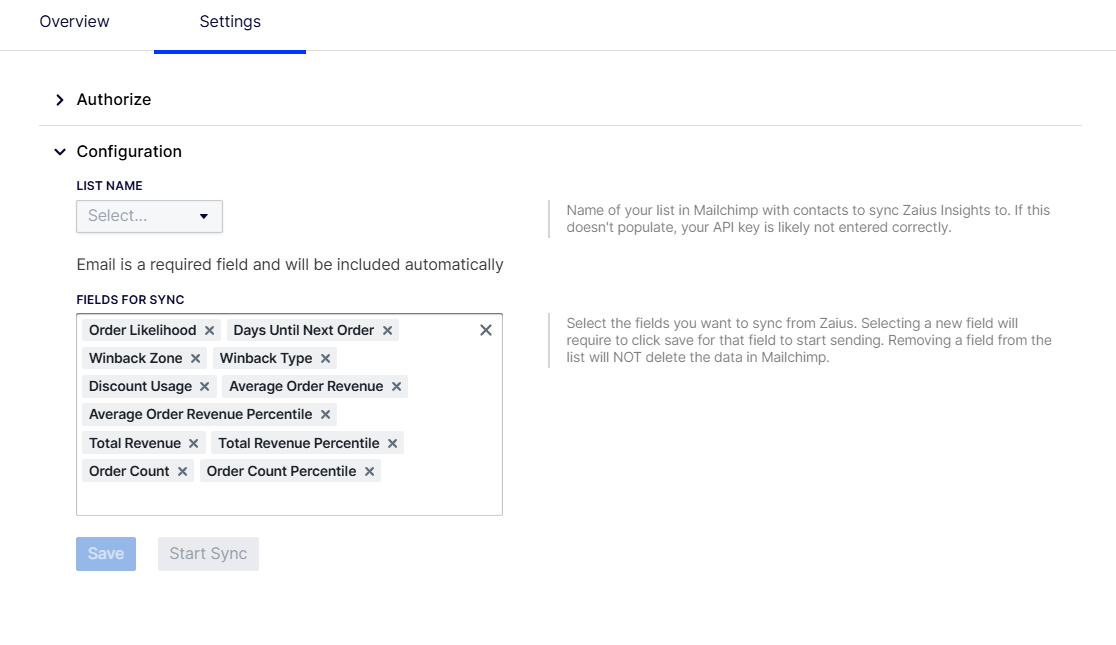Viewport: 1116px width, 645px height.
Task: Remove Days Until Next Order tag
Action: [x=387, y=330]
